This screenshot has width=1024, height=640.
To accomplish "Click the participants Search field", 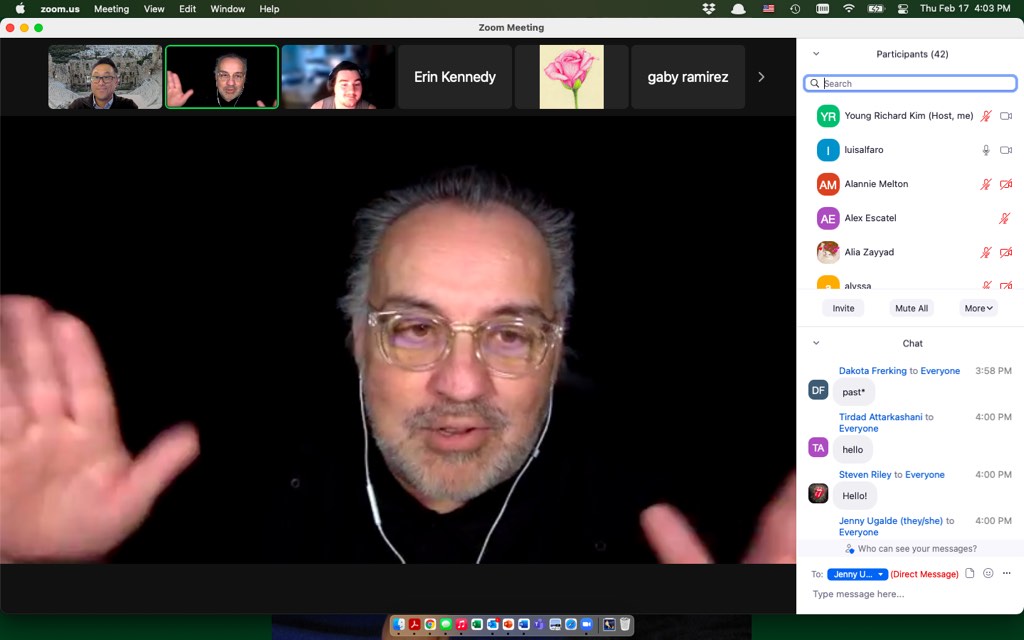I will click(x=911, y=84).
